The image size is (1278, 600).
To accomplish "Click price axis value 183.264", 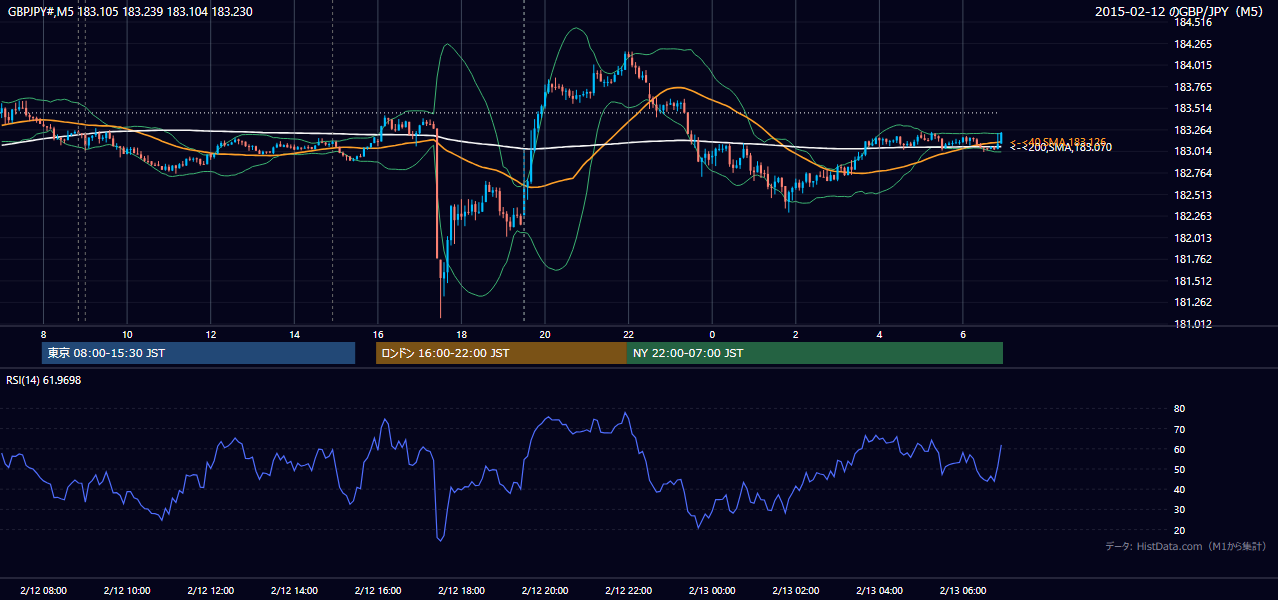I will click(1192, 130).
